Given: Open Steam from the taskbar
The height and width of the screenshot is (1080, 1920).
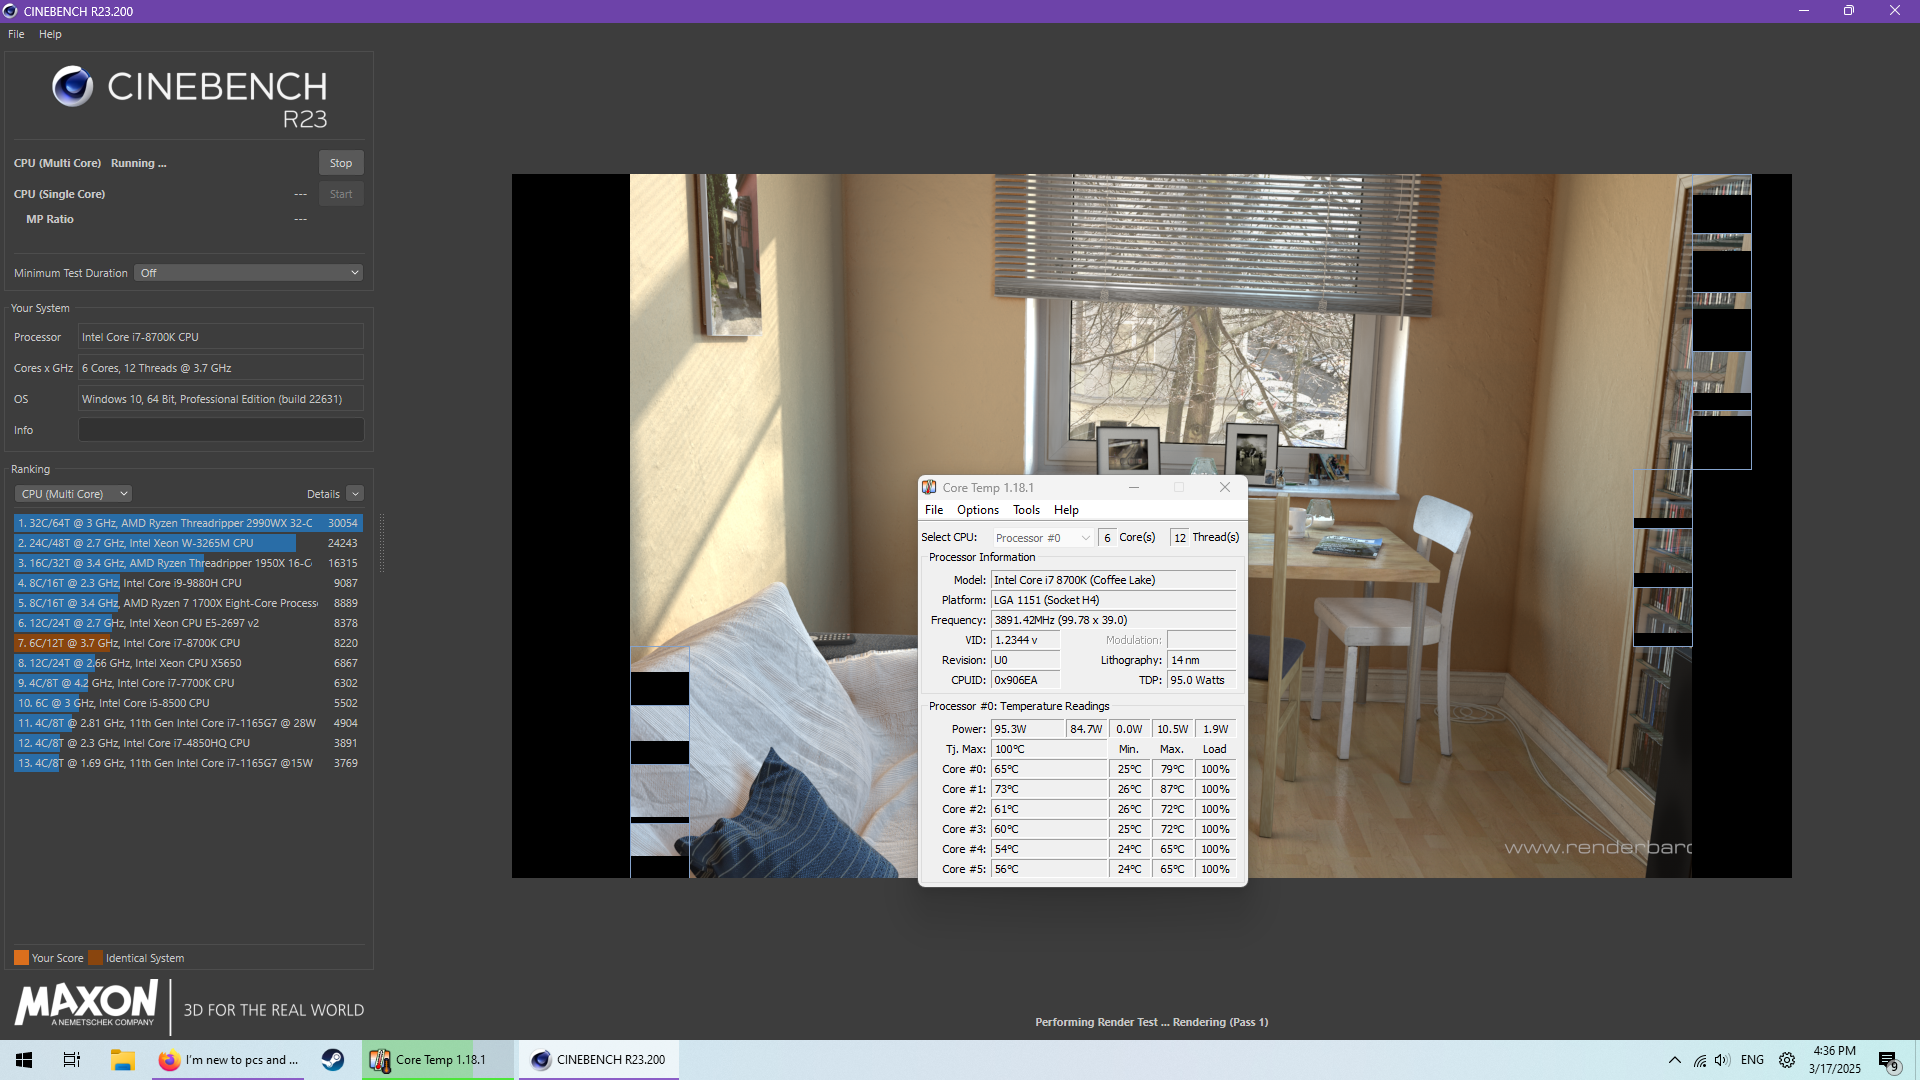Looking at the screenshot, I should (x=333, y=1060).
